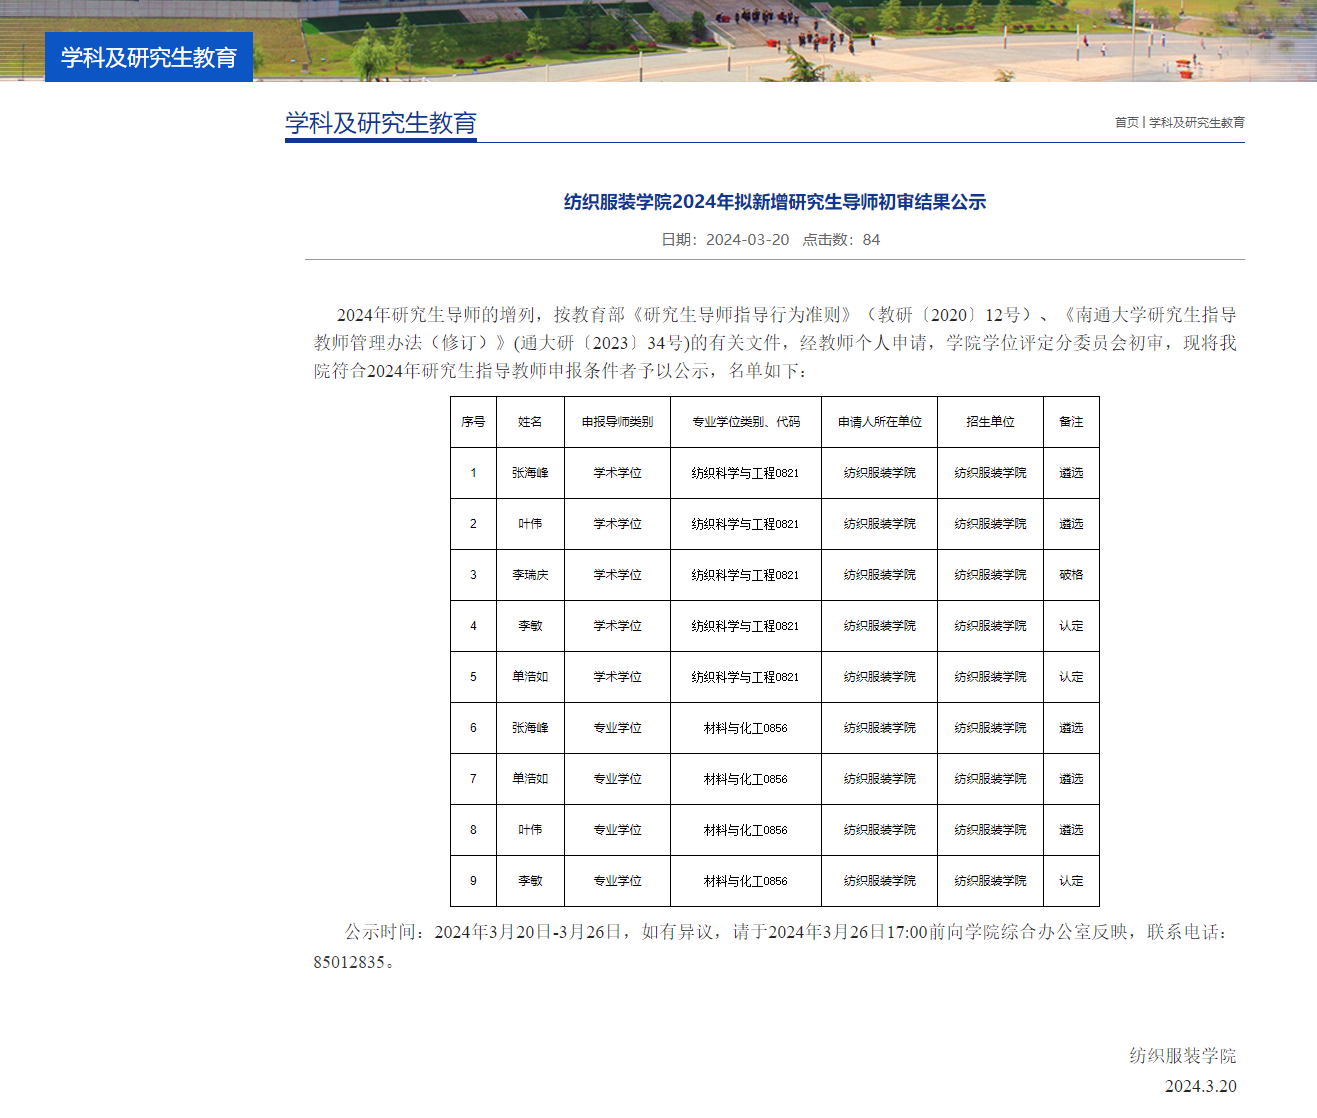Open the "学科及研究生教育" breadcrumb link beside 首页

click(x=1196, y=123)
